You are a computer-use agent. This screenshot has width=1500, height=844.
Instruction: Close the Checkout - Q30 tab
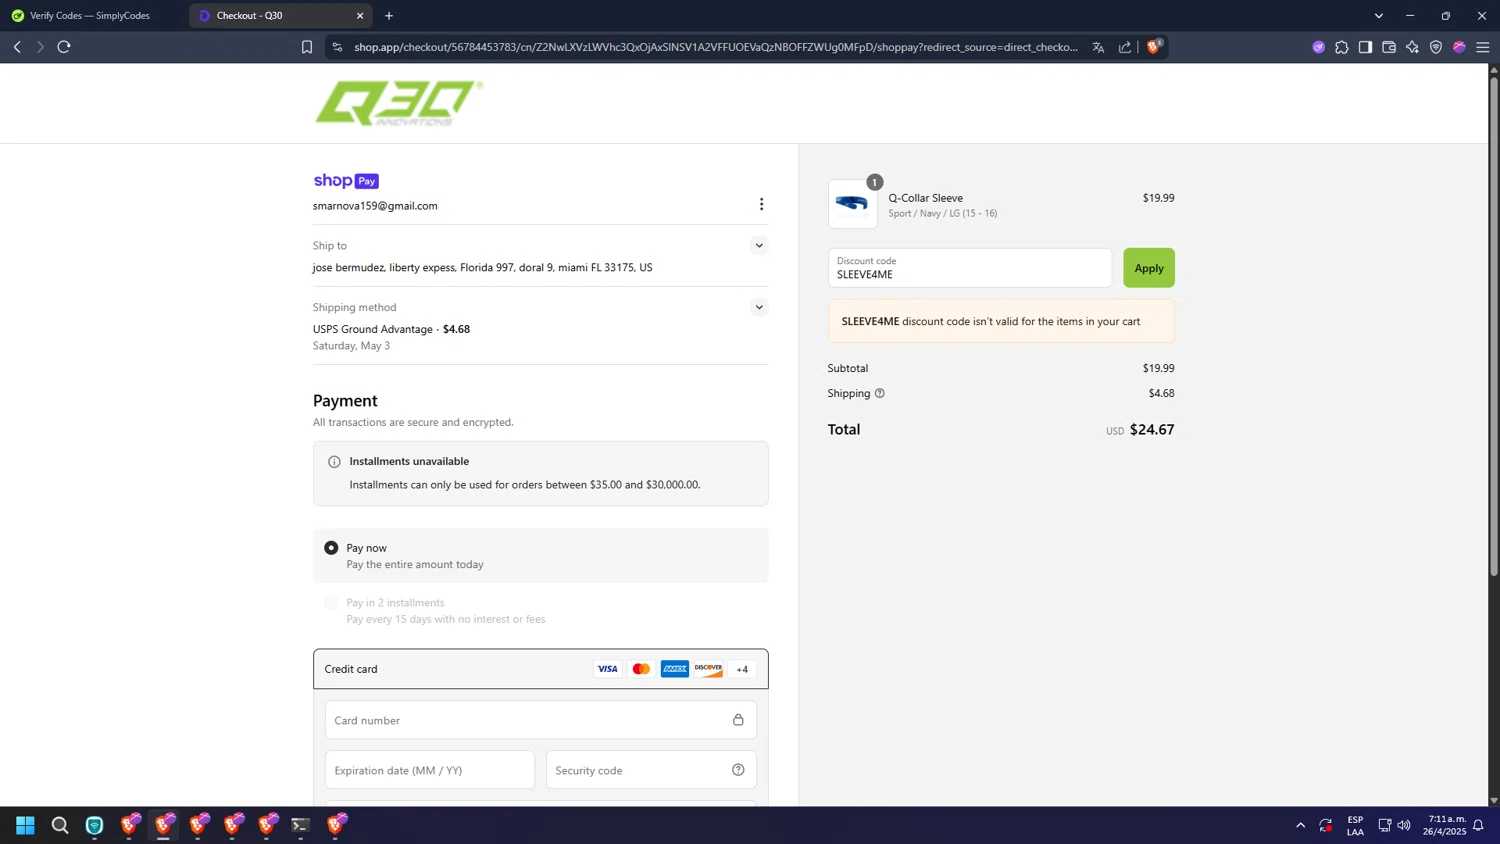click(x=360, y=16)
